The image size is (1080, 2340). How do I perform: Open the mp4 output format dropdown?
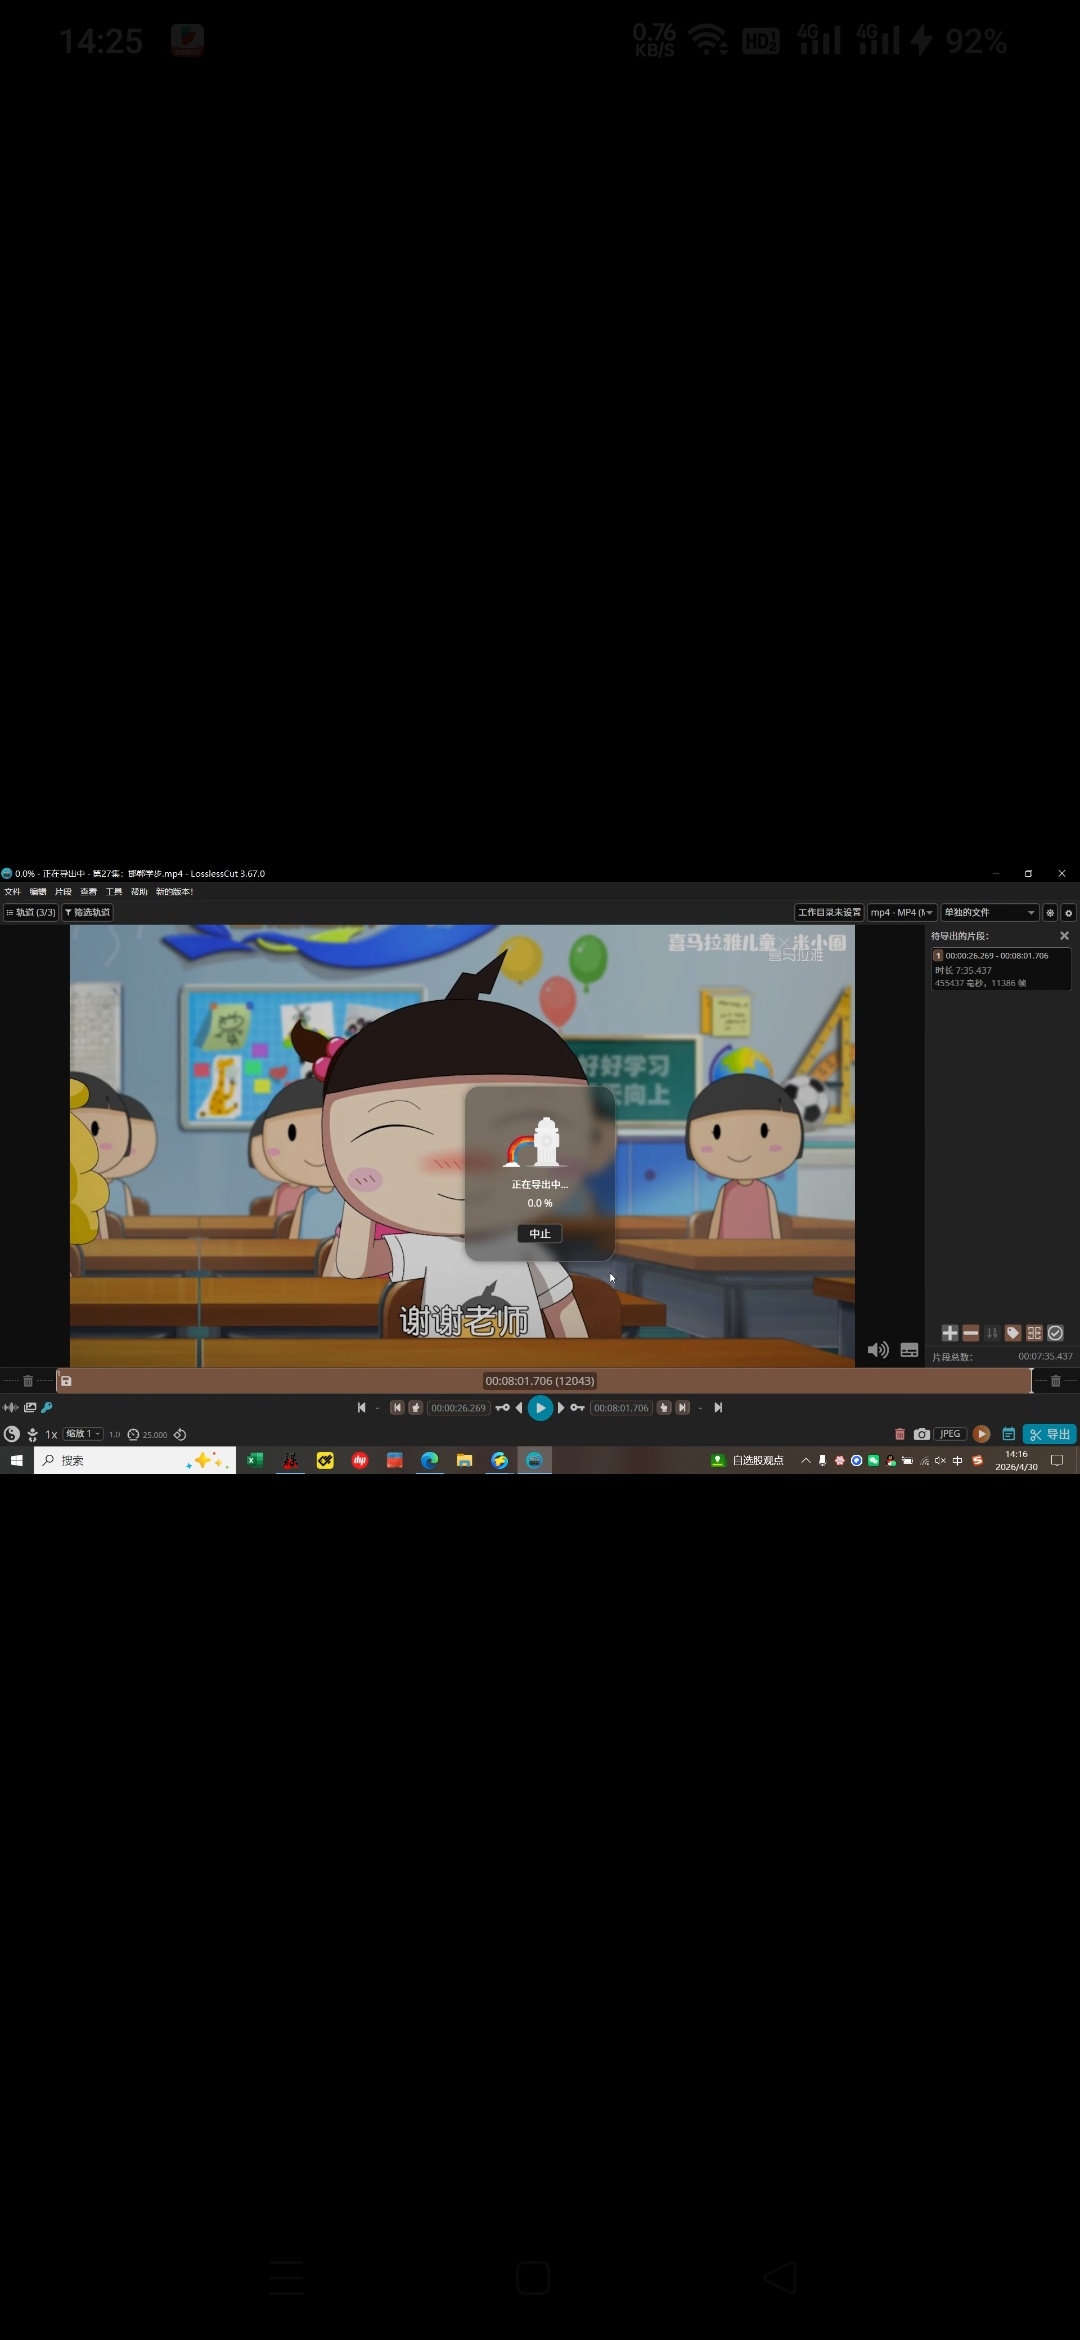[901, 913]
